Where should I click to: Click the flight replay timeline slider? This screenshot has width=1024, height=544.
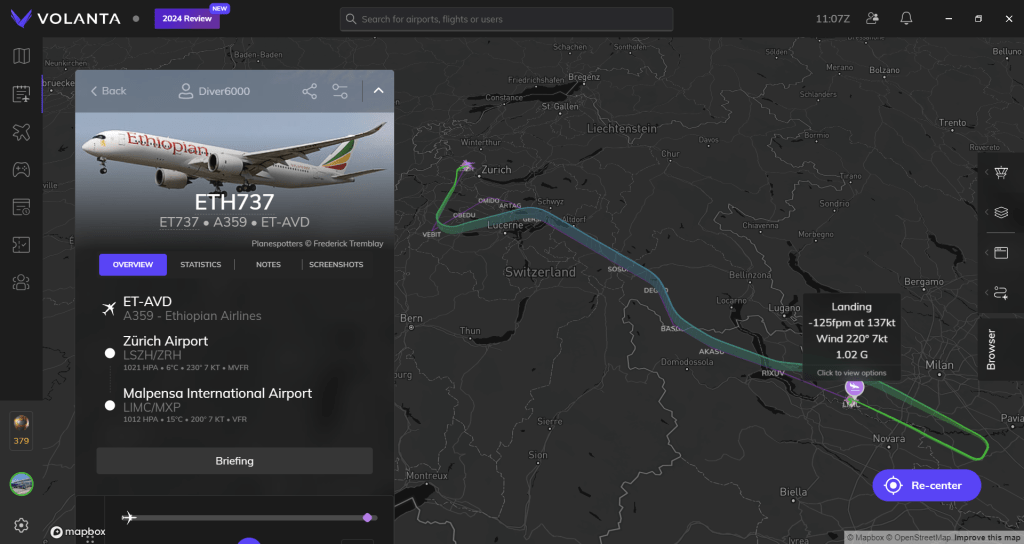click(250, 517)
